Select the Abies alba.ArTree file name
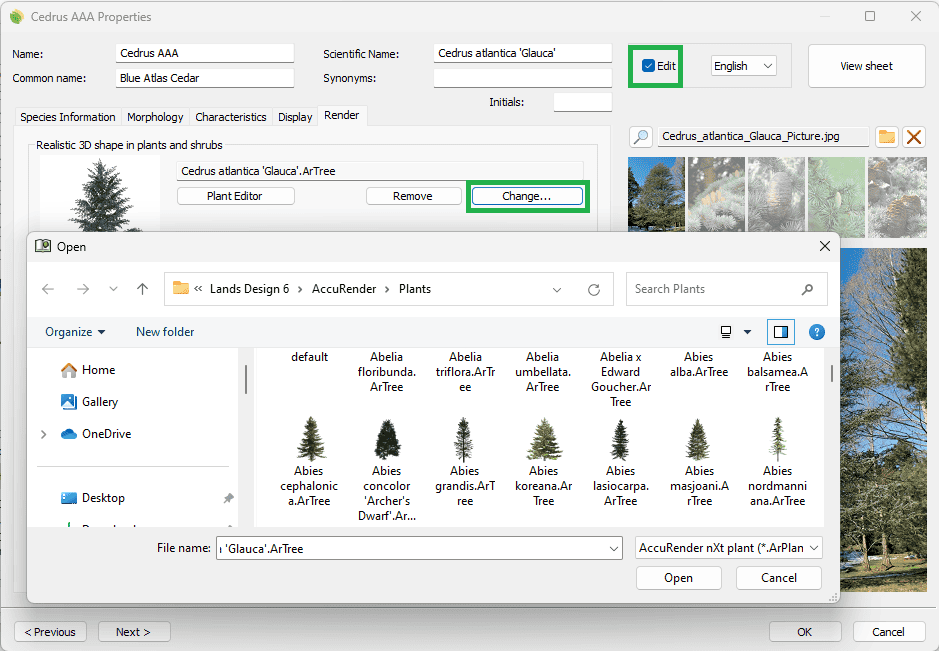 tap(699, 364)
